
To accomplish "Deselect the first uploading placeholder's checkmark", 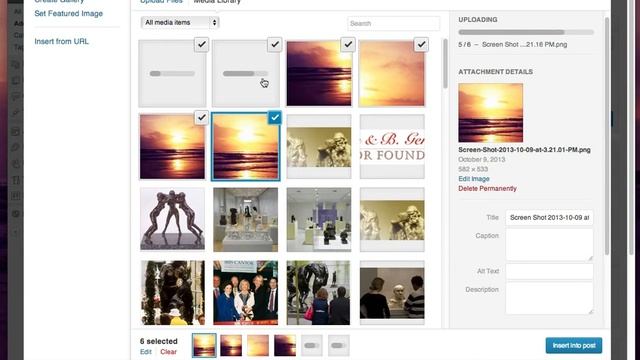I will 202,44.
